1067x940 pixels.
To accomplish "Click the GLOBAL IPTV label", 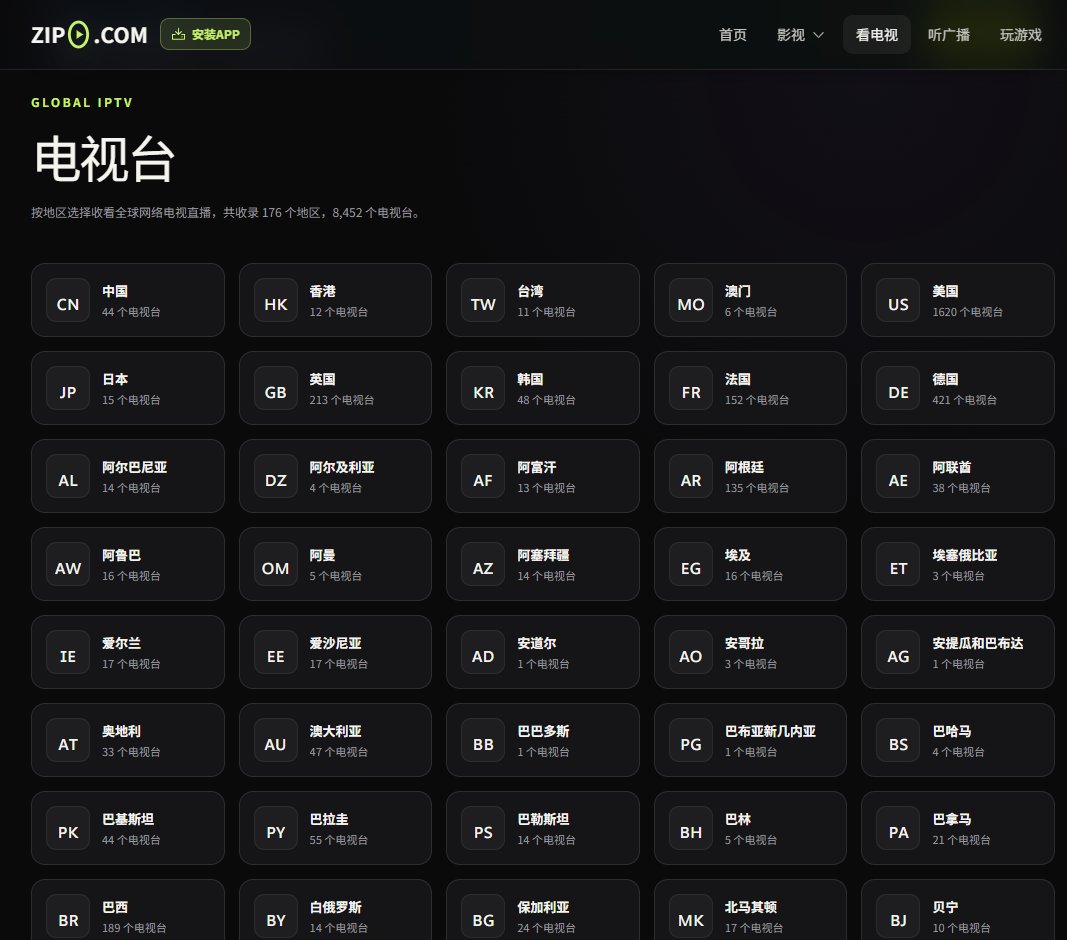I will pos(82,103).
